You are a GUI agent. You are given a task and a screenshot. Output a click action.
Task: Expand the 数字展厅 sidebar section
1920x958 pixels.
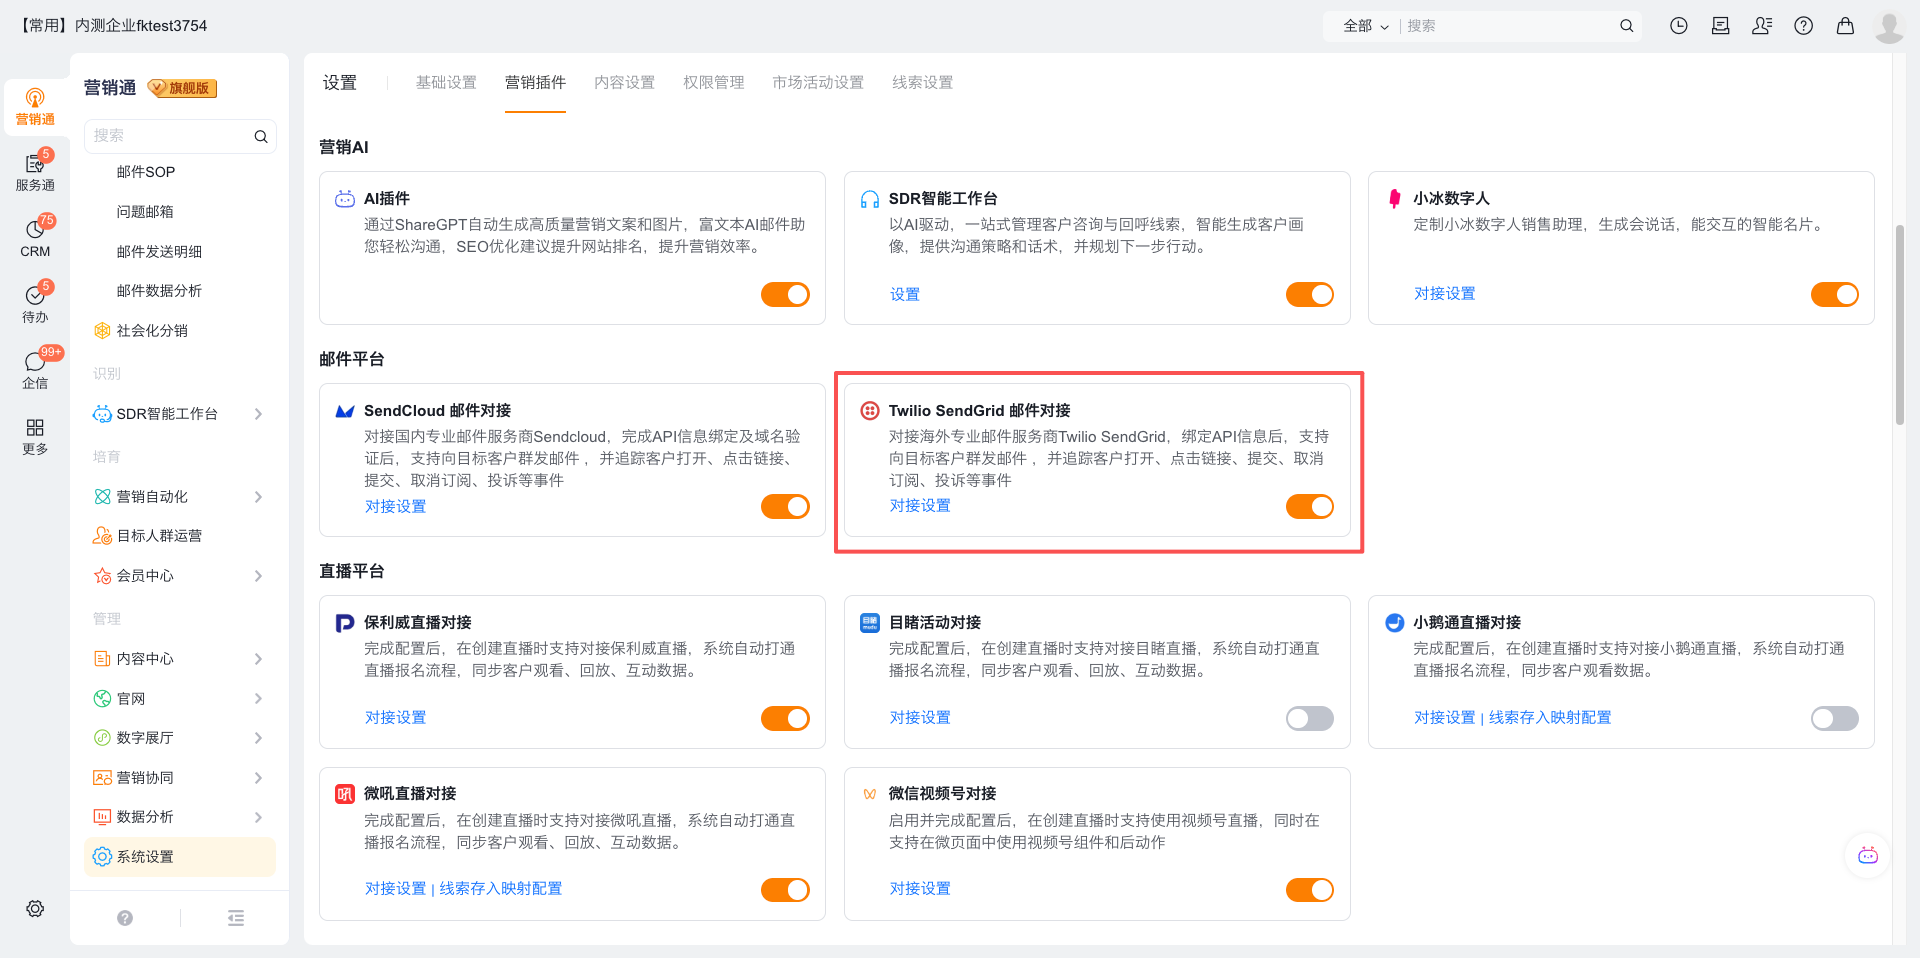click(258, 738)
